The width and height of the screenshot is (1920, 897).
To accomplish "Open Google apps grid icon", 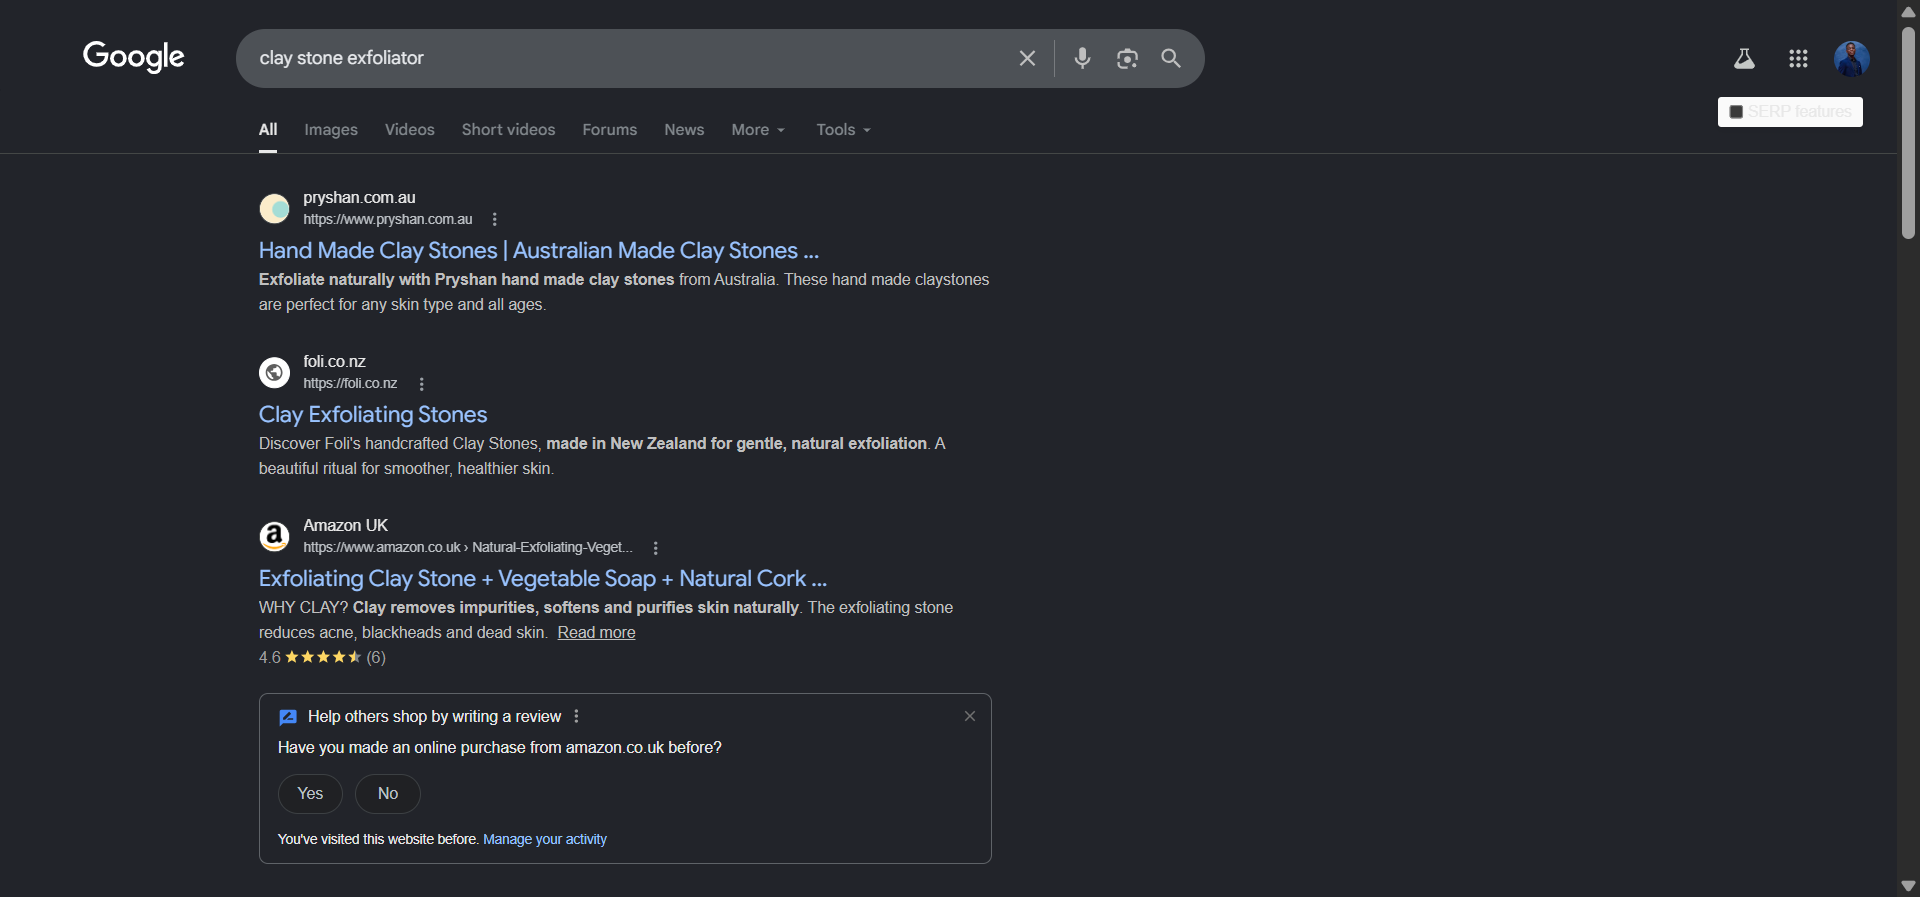I will (1798, 59).
